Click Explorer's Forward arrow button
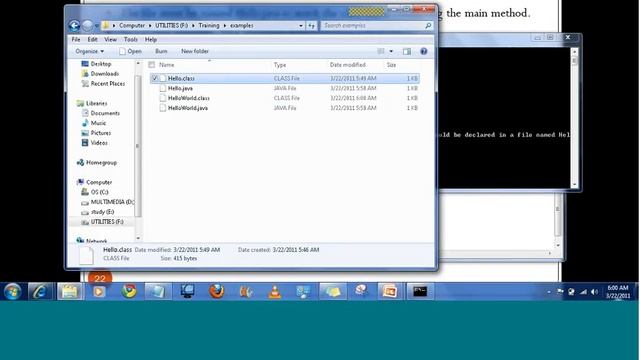Viewport: 640px width, 360px height. pyautogui.click(x=87, y=26)
